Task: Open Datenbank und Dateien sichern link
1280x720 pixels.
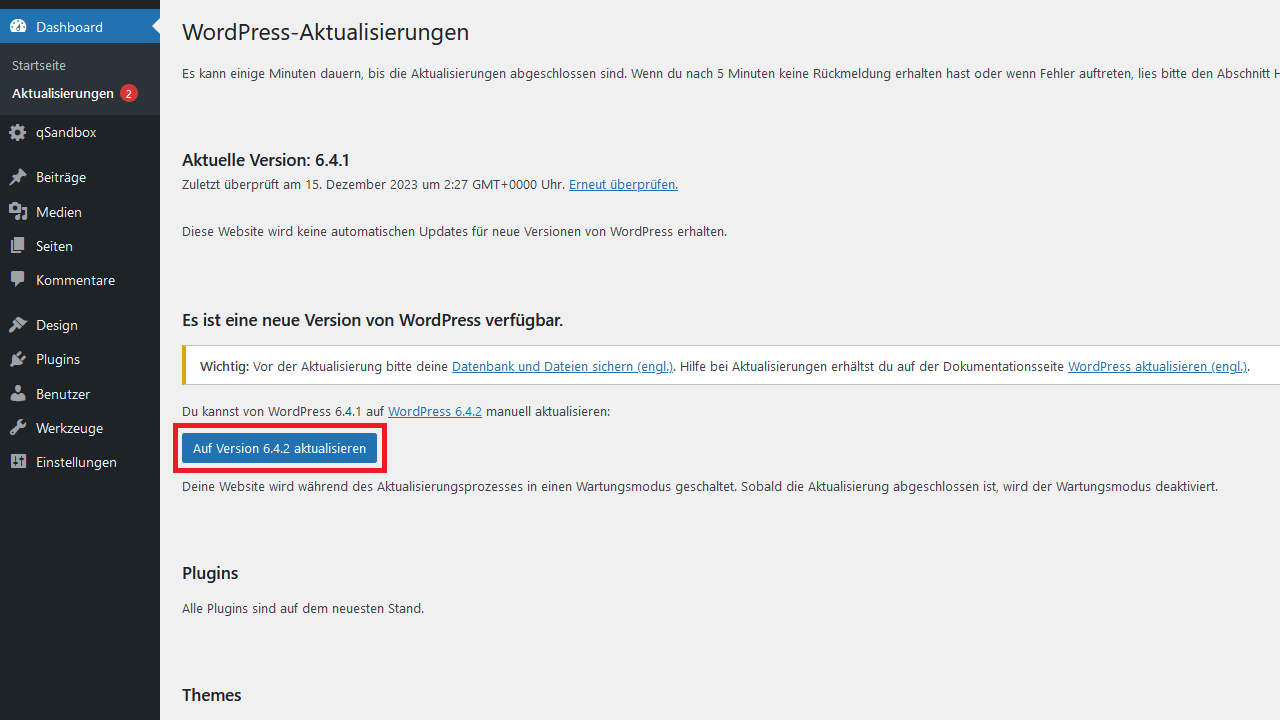Action: [563, 367]
